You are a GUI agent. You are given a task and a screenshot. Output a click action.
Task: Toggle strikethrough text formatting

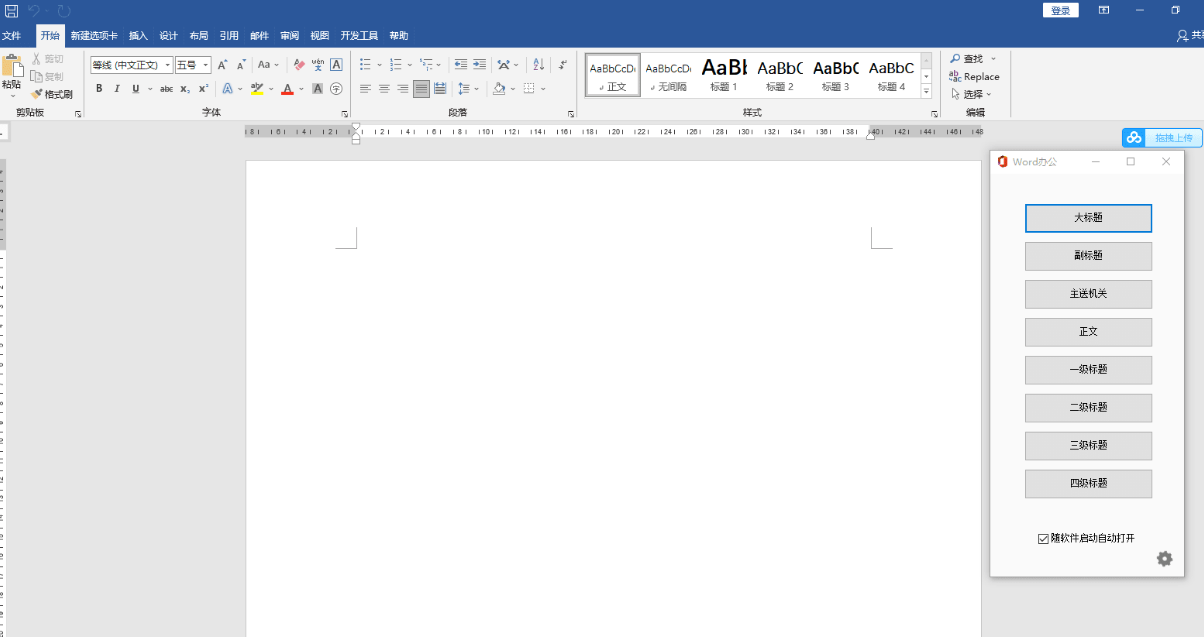coord(166,89)
